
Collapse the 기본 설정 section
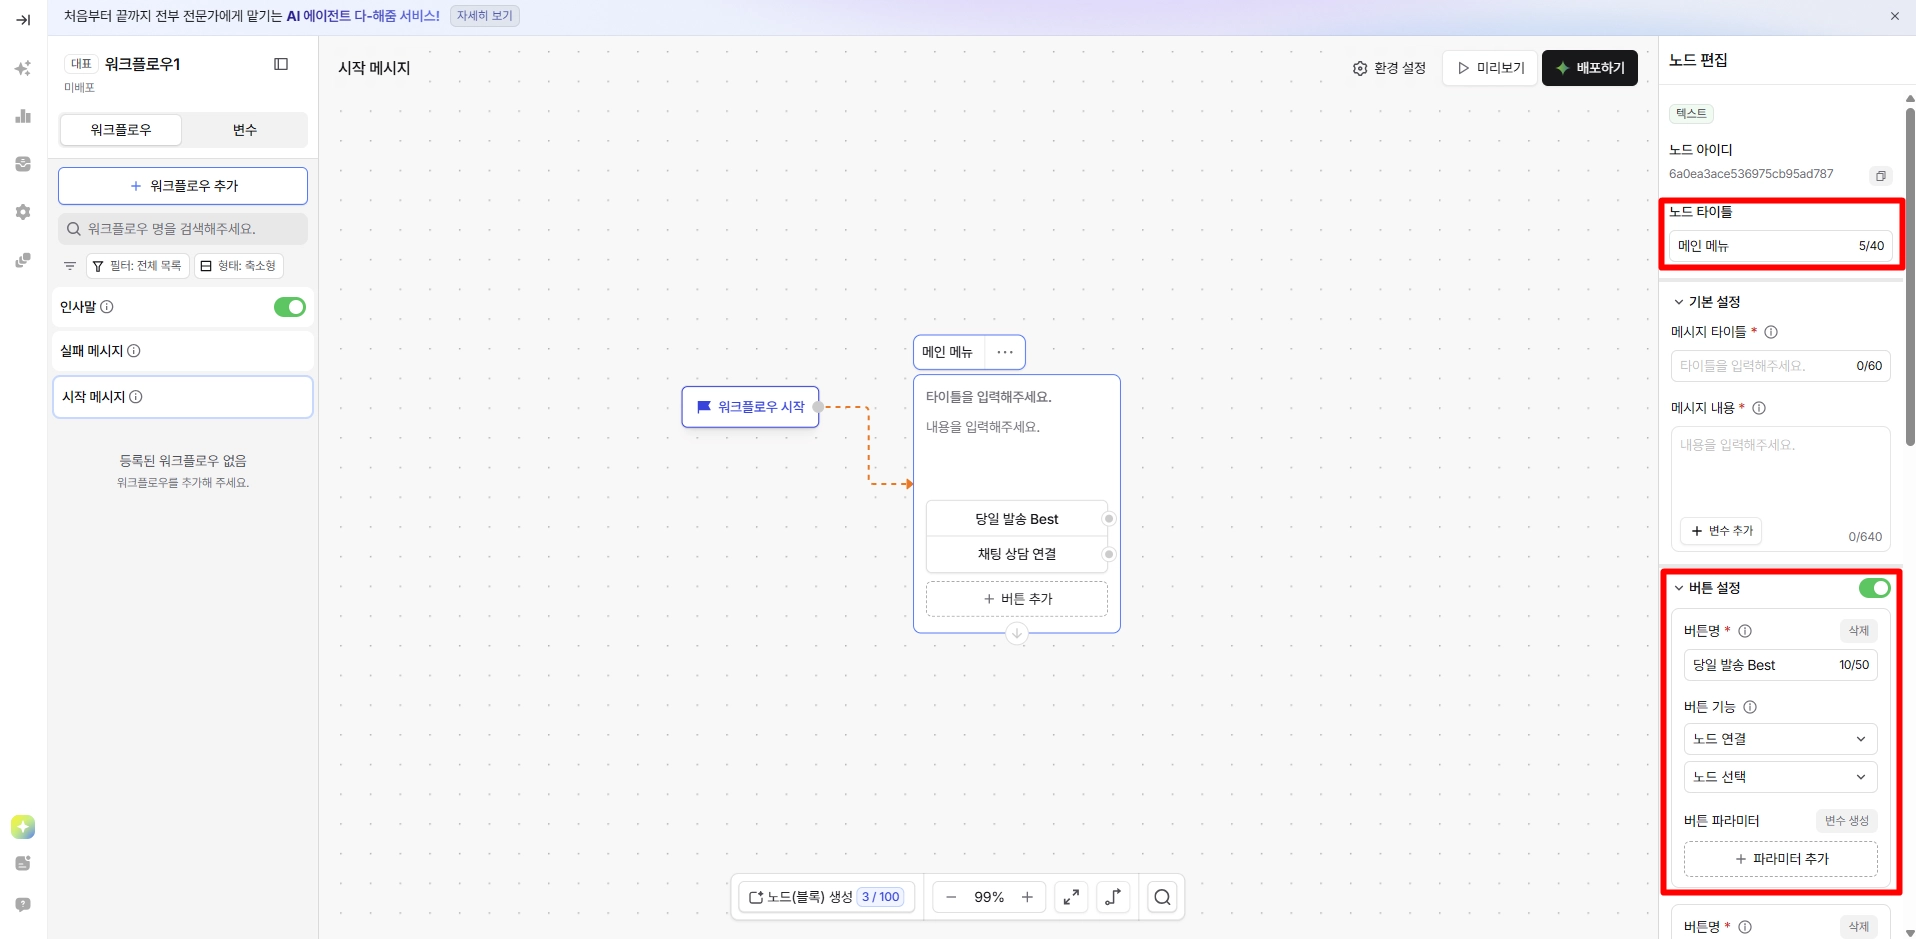(1679, 302)
